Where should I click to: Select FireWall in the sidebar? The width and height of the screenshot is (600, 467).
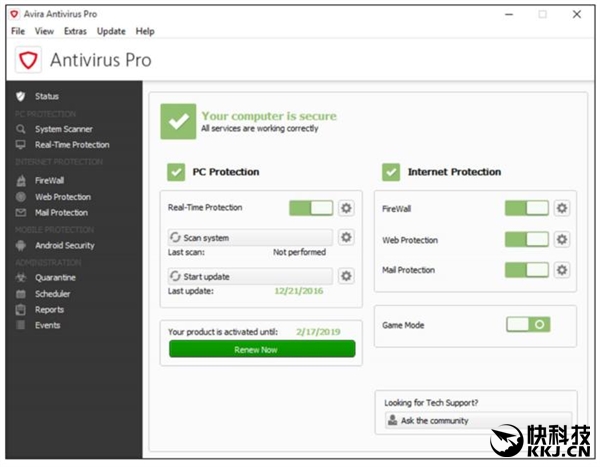[x=49, y=180]
